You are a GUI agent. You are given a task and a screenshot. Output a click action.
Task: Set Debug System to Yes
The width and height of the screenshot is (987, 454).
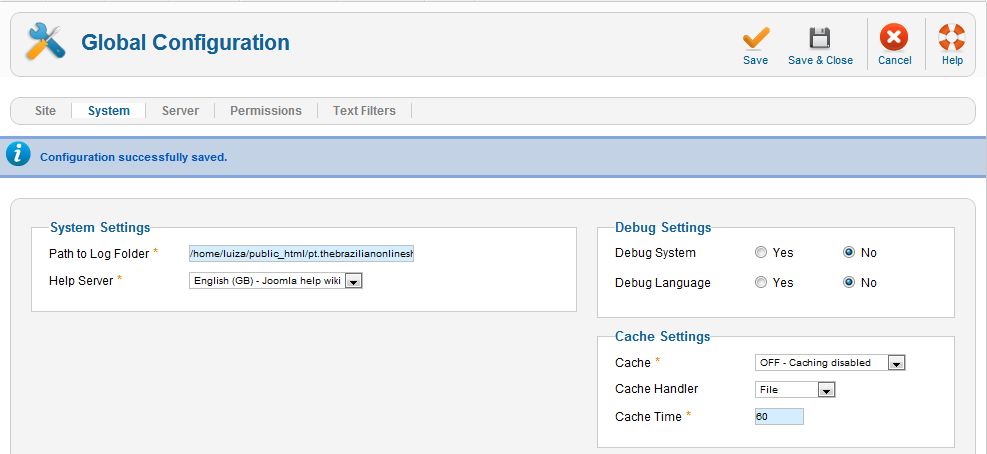pos(761,253)
